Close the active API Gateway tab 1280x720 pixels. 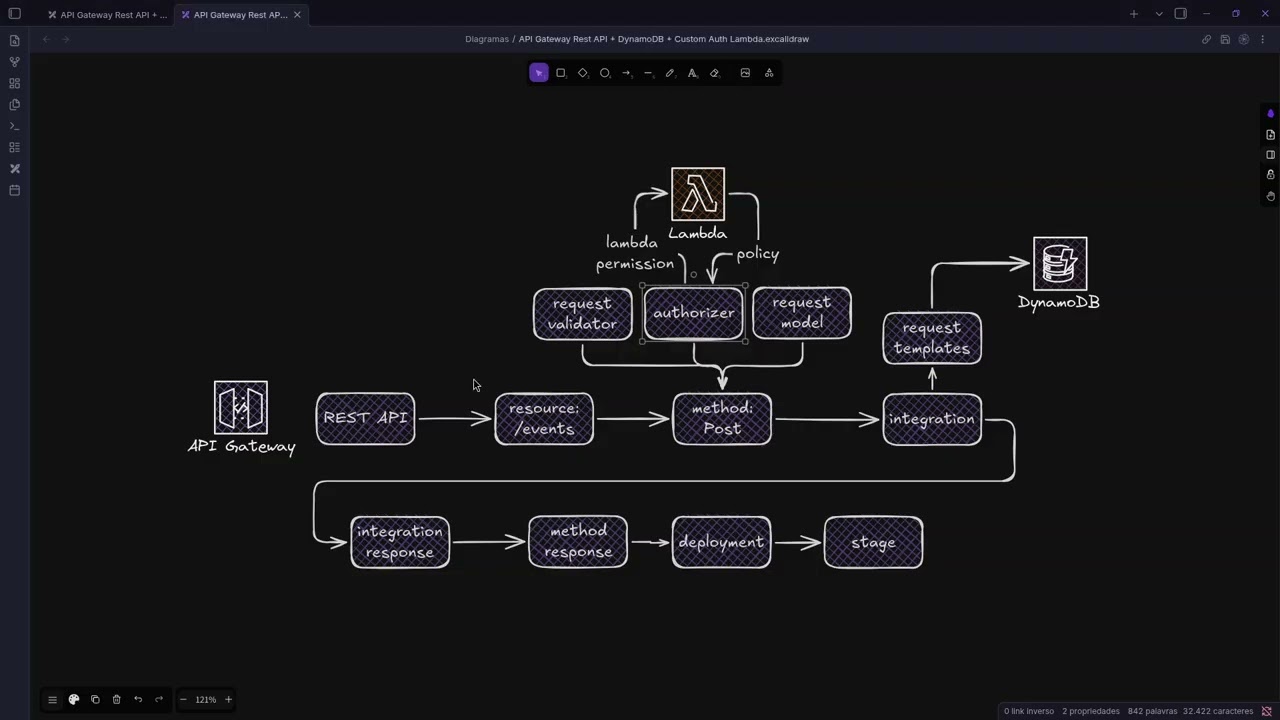297,15
